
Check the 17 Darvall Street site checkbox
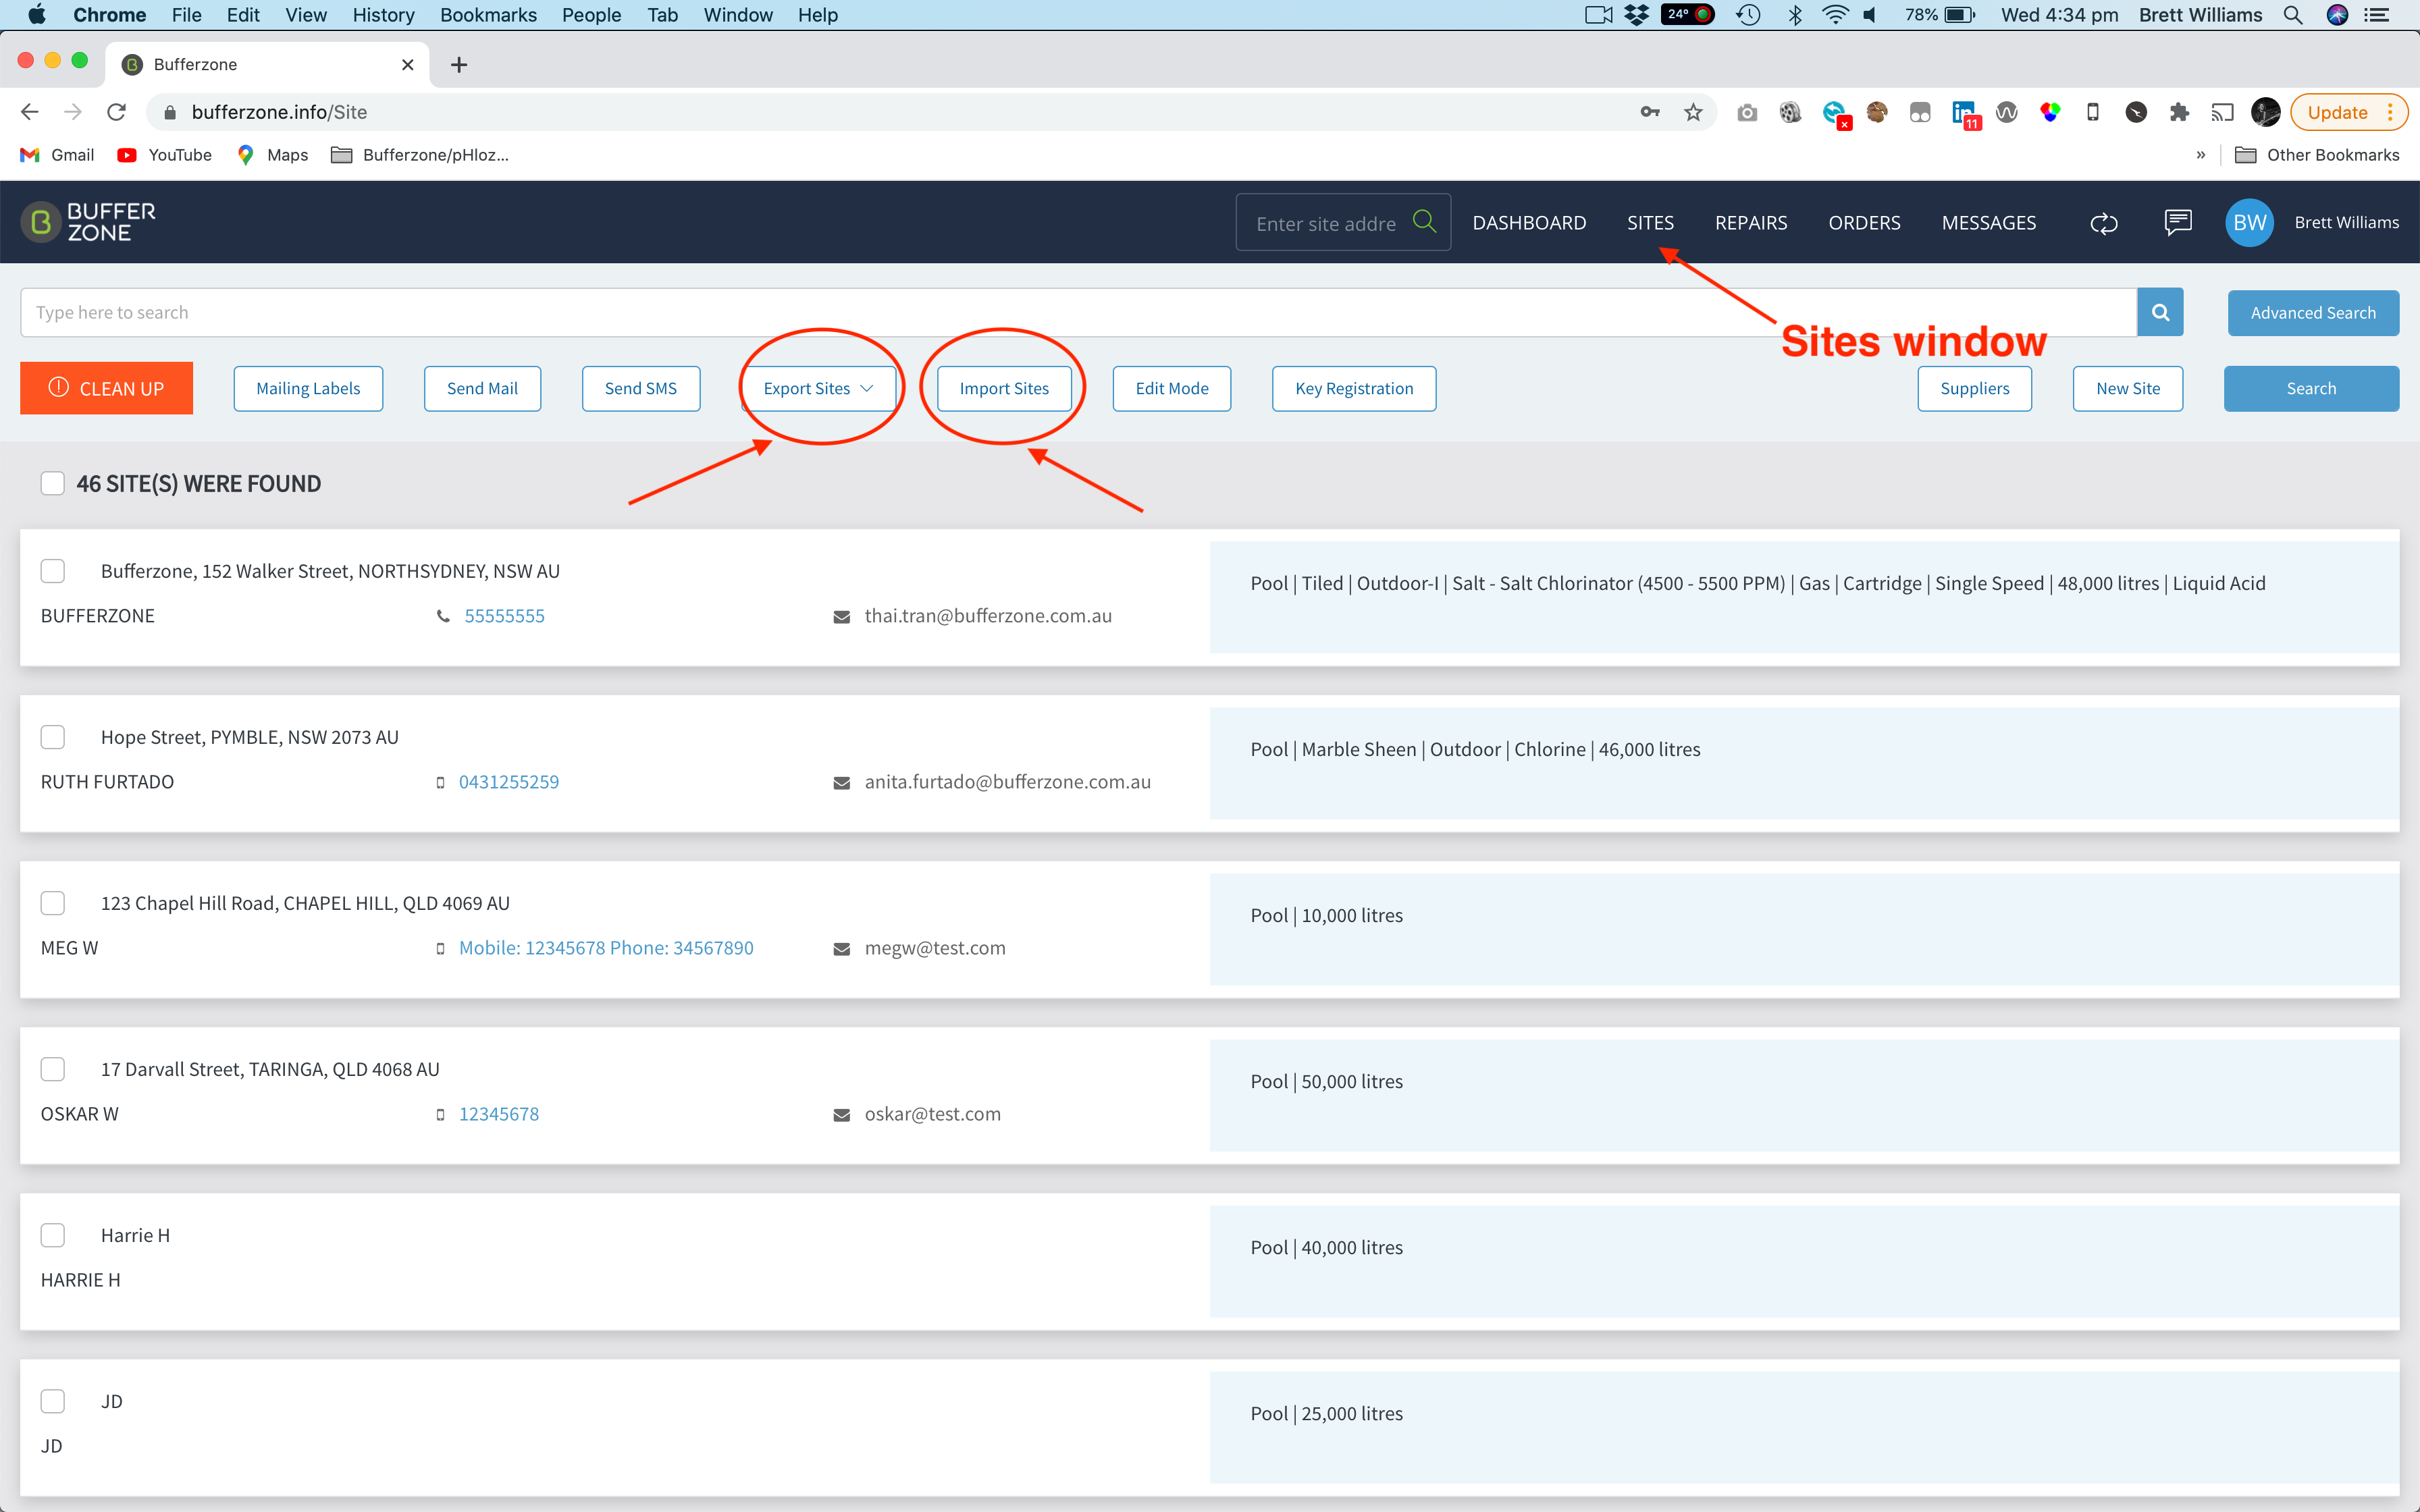tap(53, 1069)
